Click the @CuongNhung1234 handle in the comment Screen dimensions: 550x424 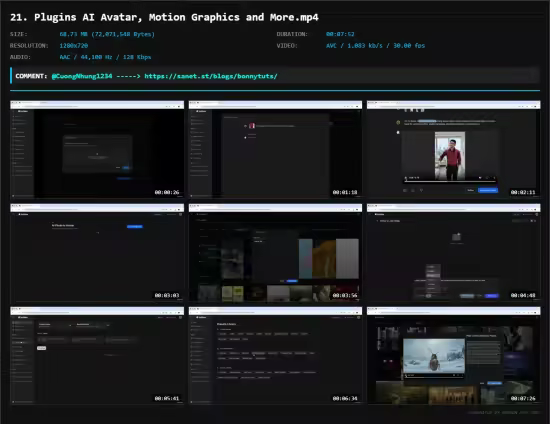point(82,76)
